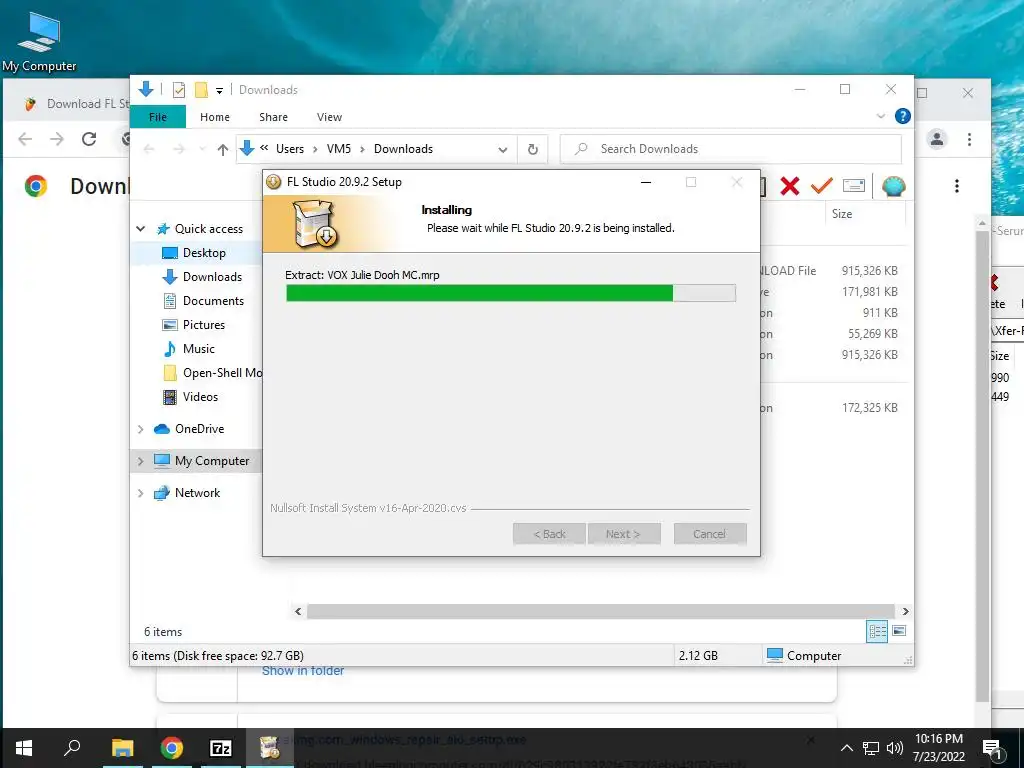Open the downloads page three-dot menu in Chrome
The width and height of the screenshot is (1024, 768).
(x=957, y=186)
